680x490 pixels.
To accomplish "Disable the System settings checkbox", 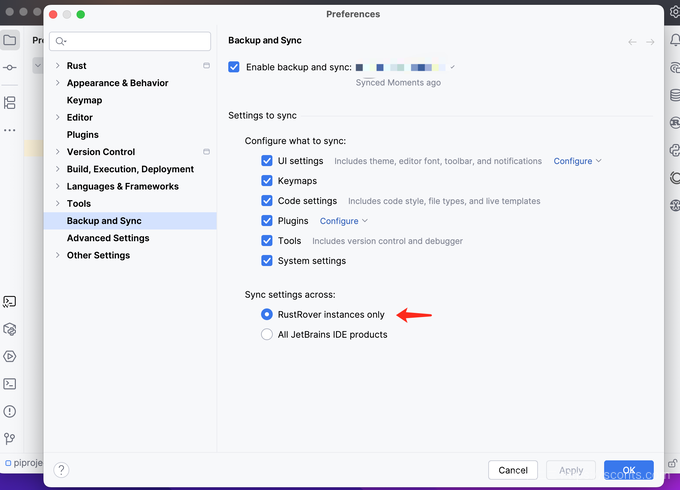I will tap(267, 261).
